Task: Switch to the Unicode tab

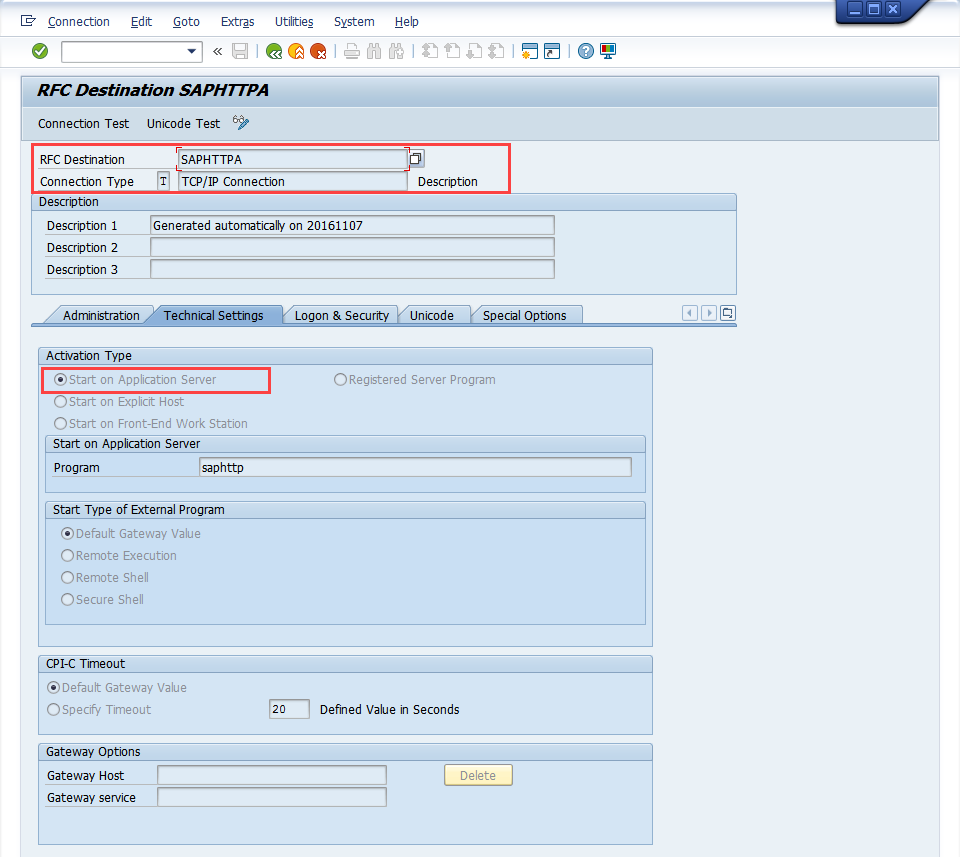Action: (x=432, y=315)
